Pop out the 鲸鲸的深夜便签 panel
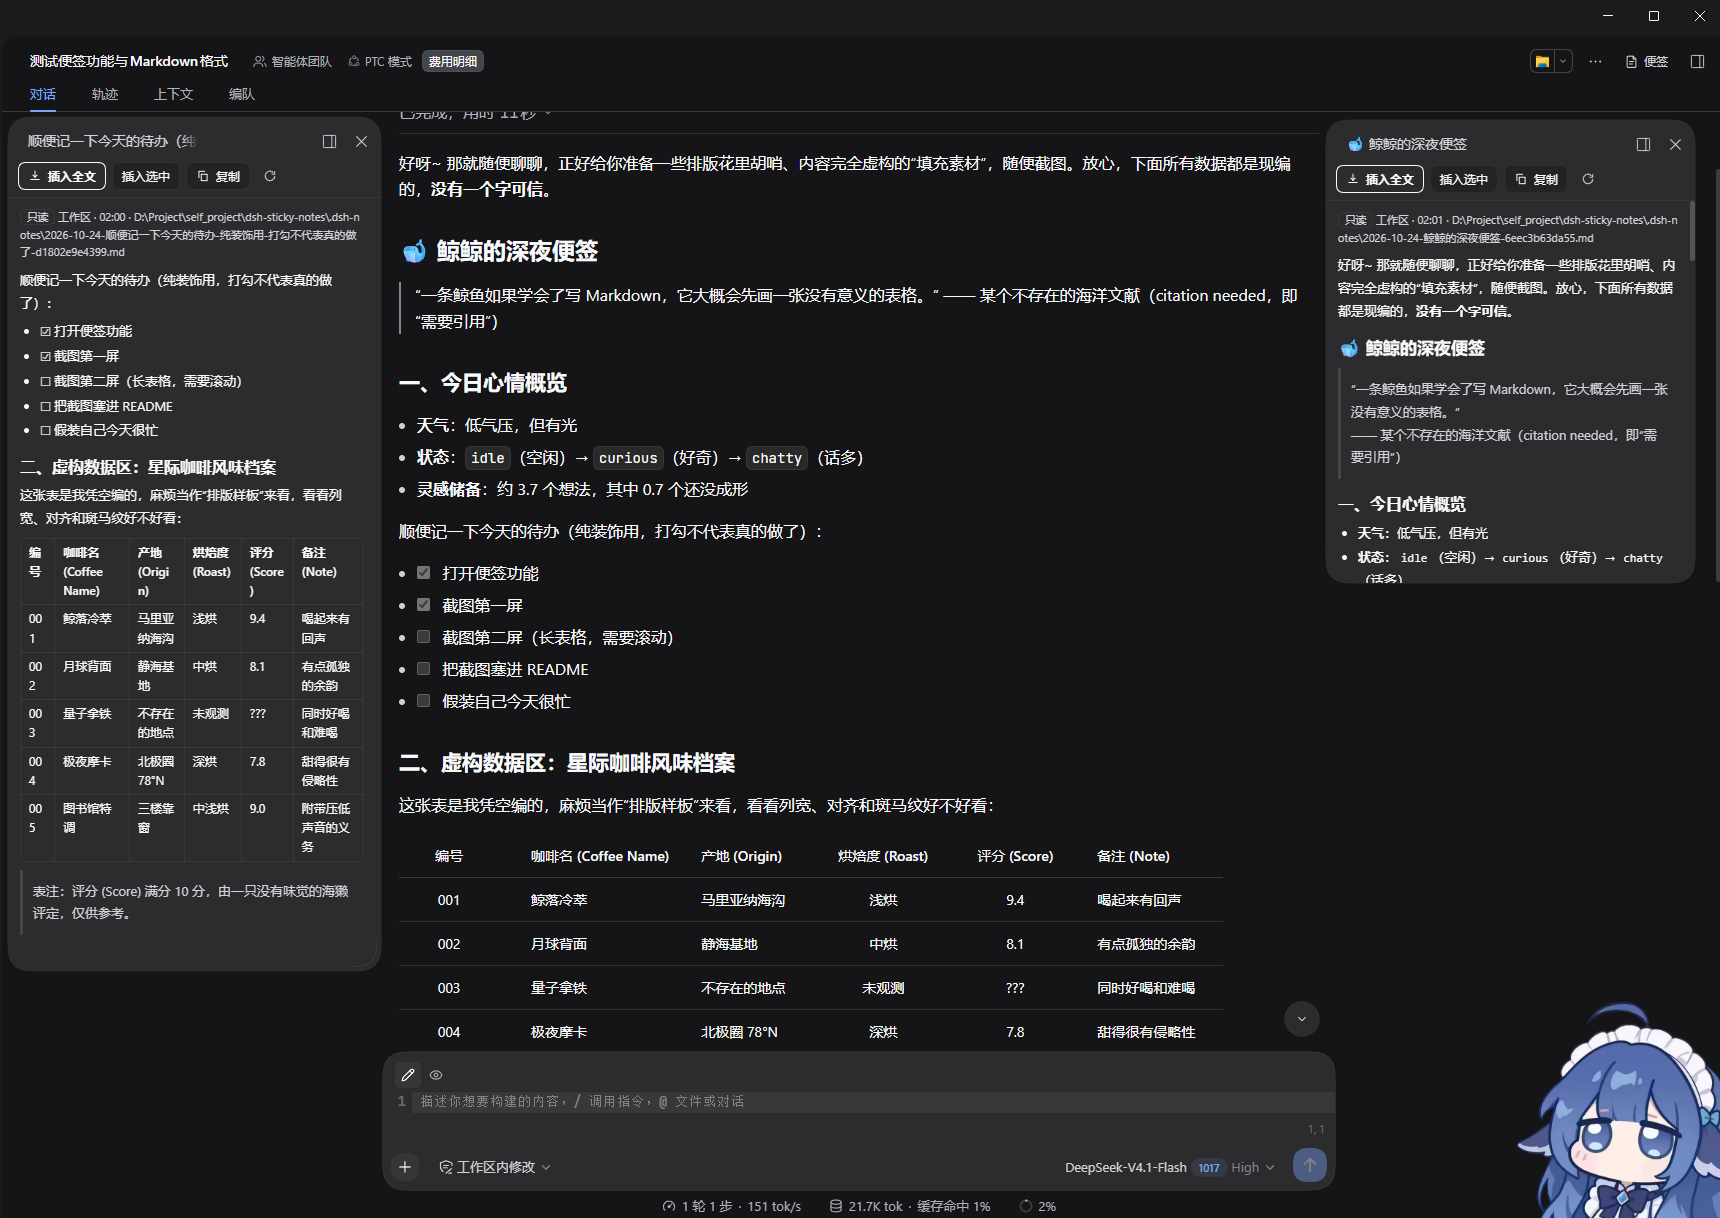 tap(1643, 145)
